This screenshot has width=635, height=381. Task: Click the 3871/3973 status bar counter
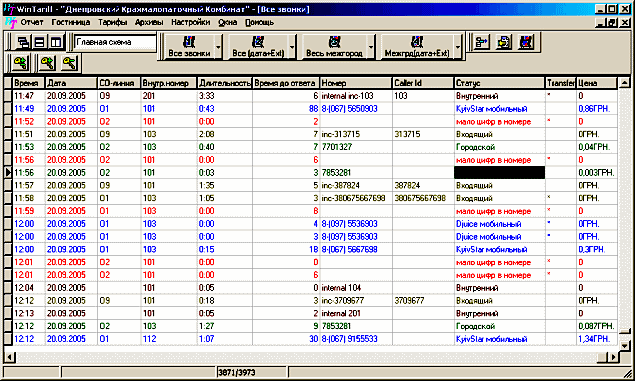(x=251, y=372)
